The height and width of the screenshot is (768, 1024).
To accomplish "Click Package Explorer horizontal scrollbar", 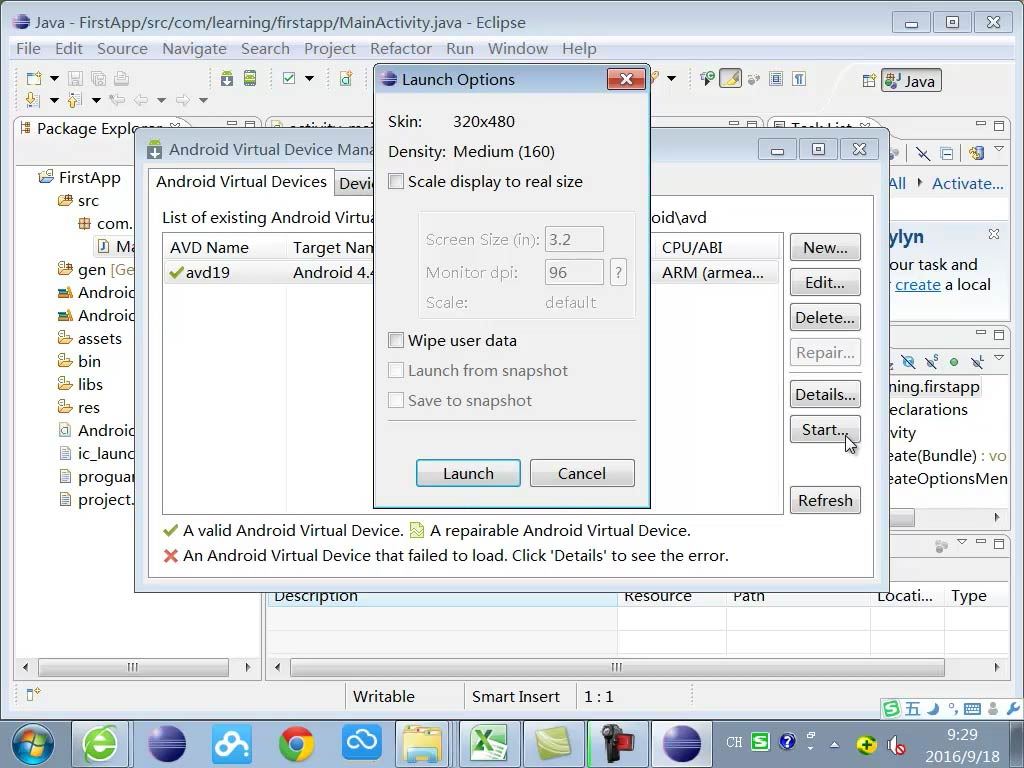I will point(133,667).
